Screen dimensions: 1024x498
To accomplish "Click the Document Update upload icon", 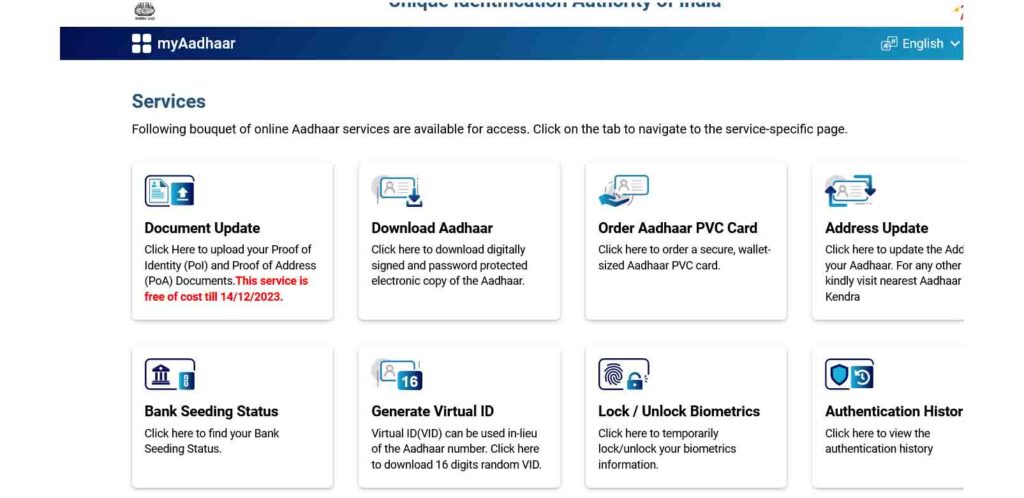I will (x=169, y=191).
